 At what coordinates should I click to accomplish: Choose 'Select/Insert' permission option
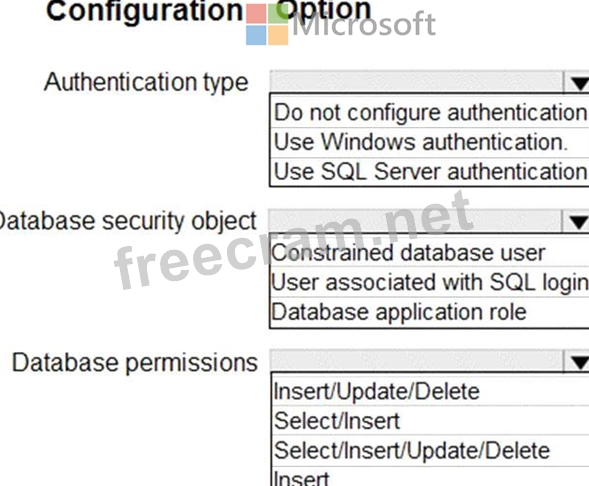tap(430, 421)
